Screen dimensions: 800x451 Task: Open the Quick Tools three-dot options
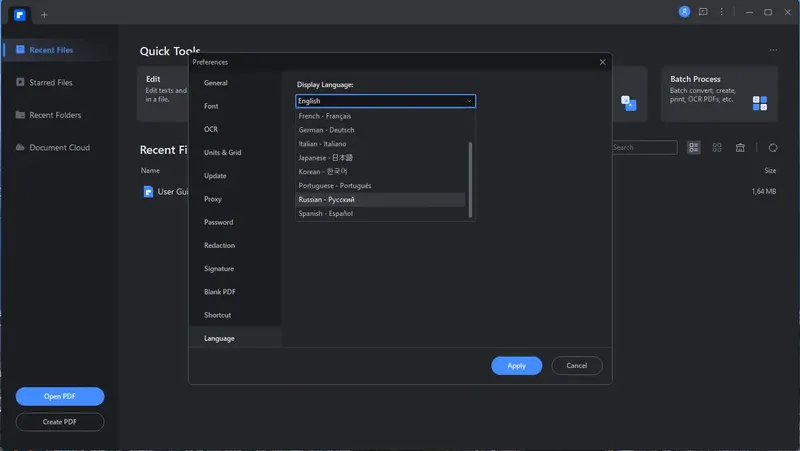point(773,50)
